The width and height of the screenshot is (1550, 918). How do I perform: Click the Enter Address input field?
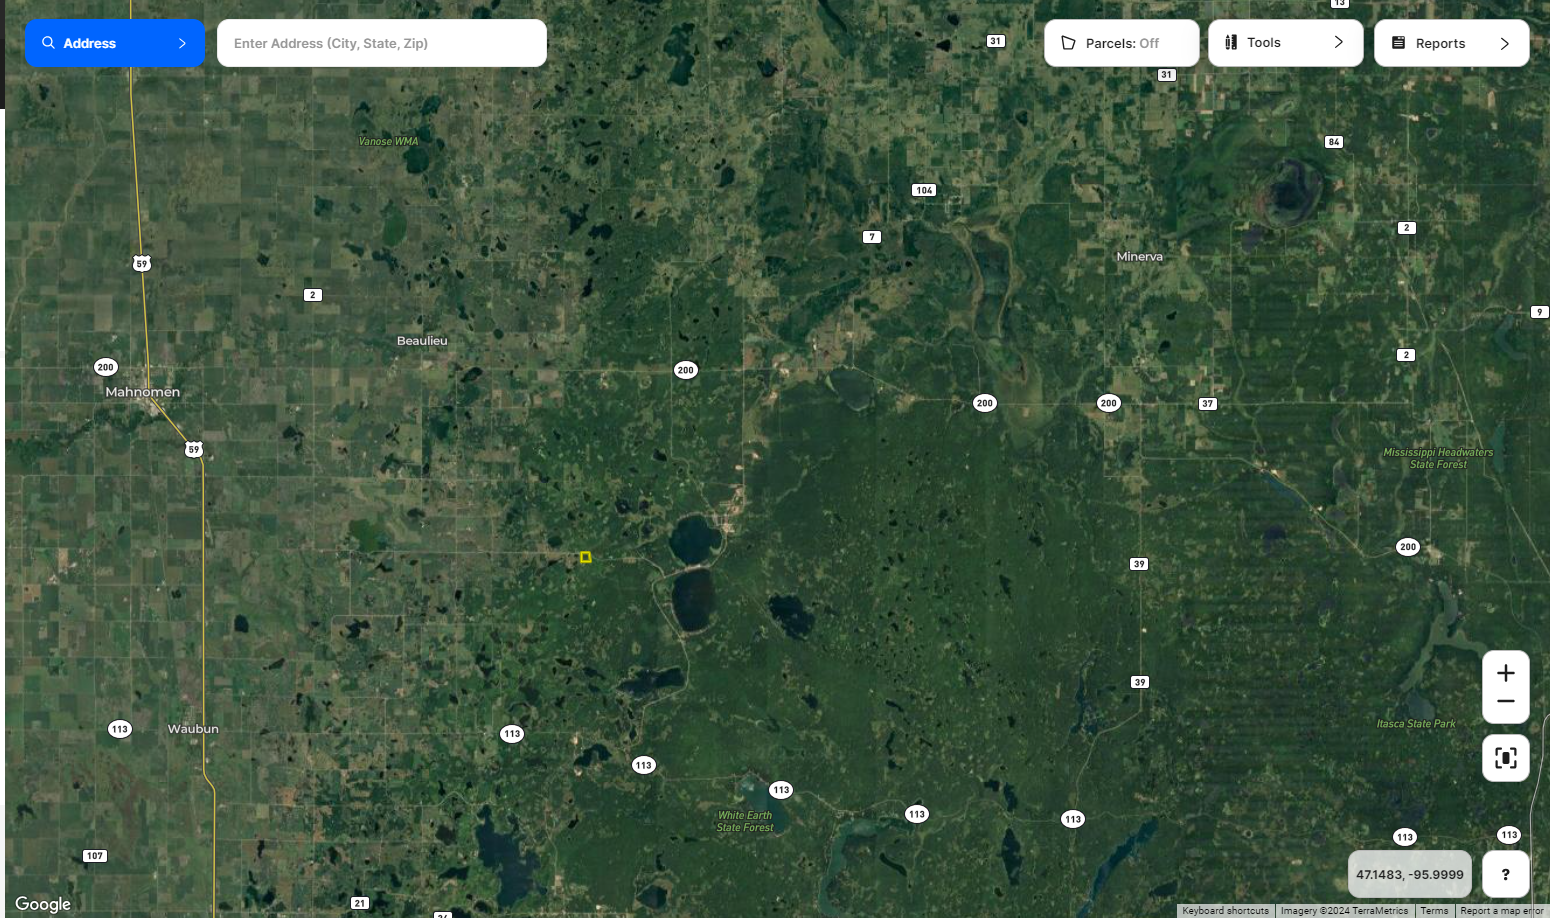coord(382,43)
